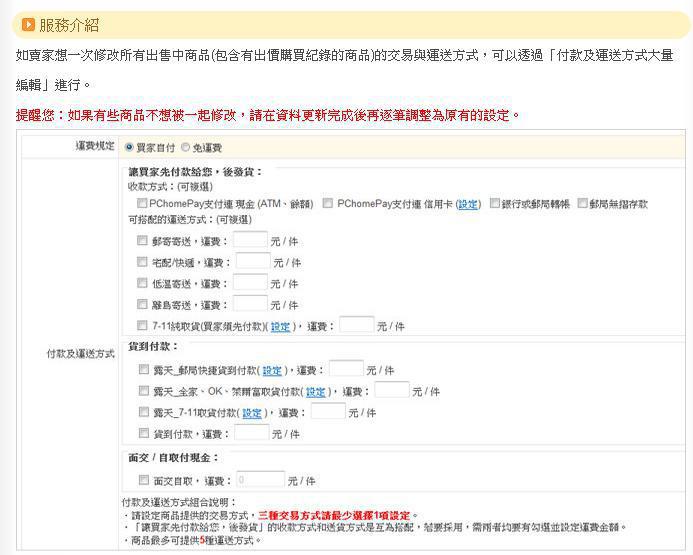Screen dimensions: 693x555
Task: Check PChomePay支付連 現金 (ATM、餘額) option
Action: (x=142, y=203)
